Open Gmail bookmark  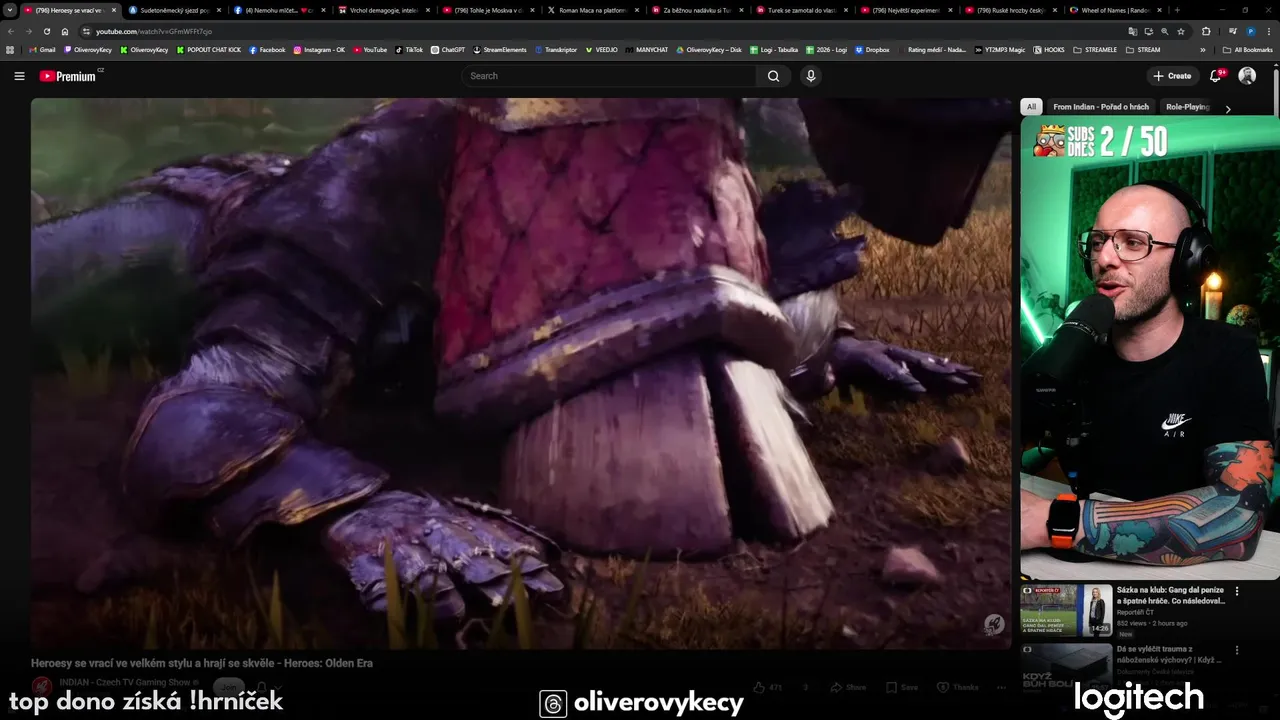43,49
